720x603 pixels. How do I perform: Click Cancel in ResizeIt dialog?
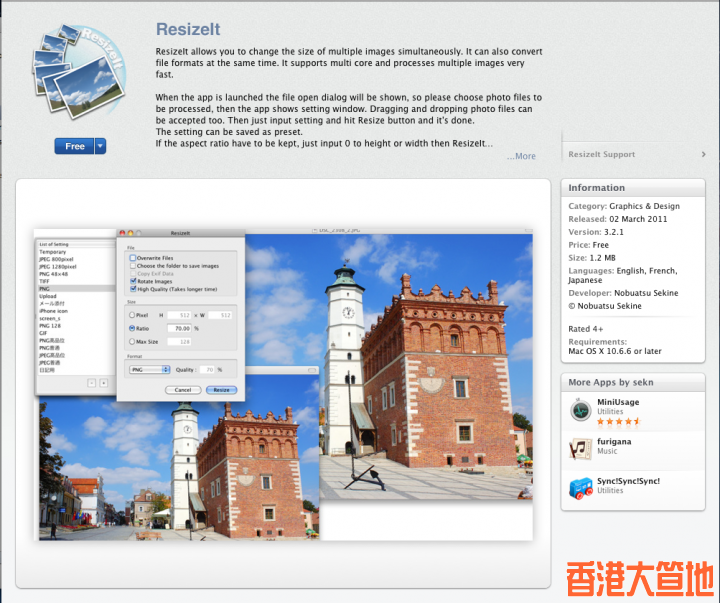click(x=183, y=390)
